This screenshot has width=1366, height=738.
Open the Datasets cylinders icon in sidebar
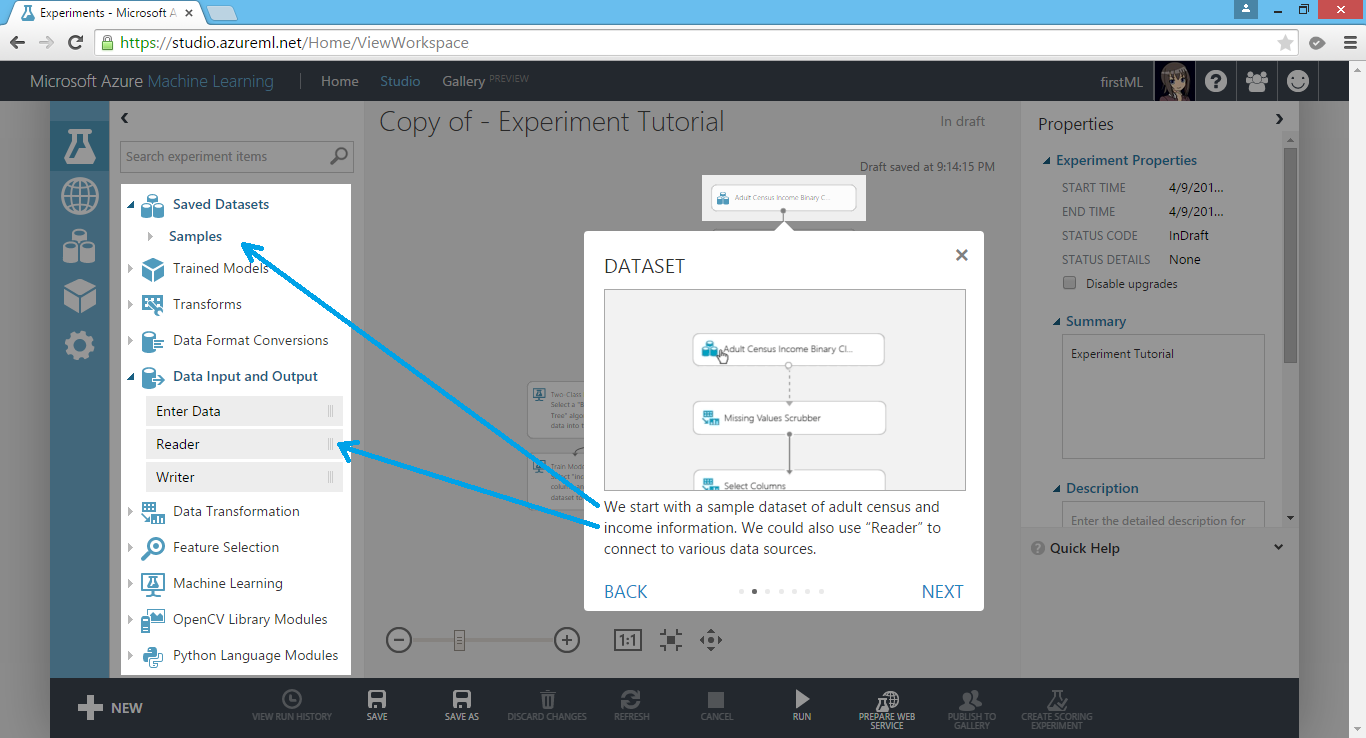coord(79,246)
